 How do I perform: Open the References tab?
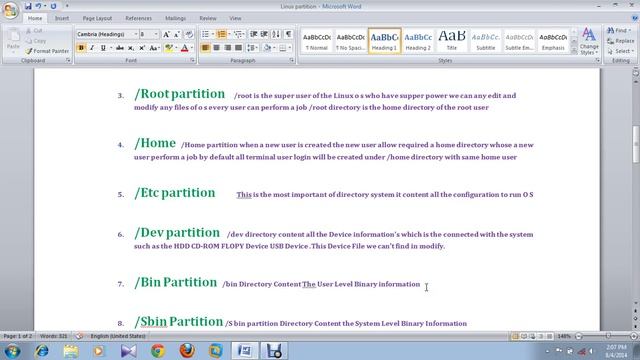pyautogui.click(x=138, y=18)
